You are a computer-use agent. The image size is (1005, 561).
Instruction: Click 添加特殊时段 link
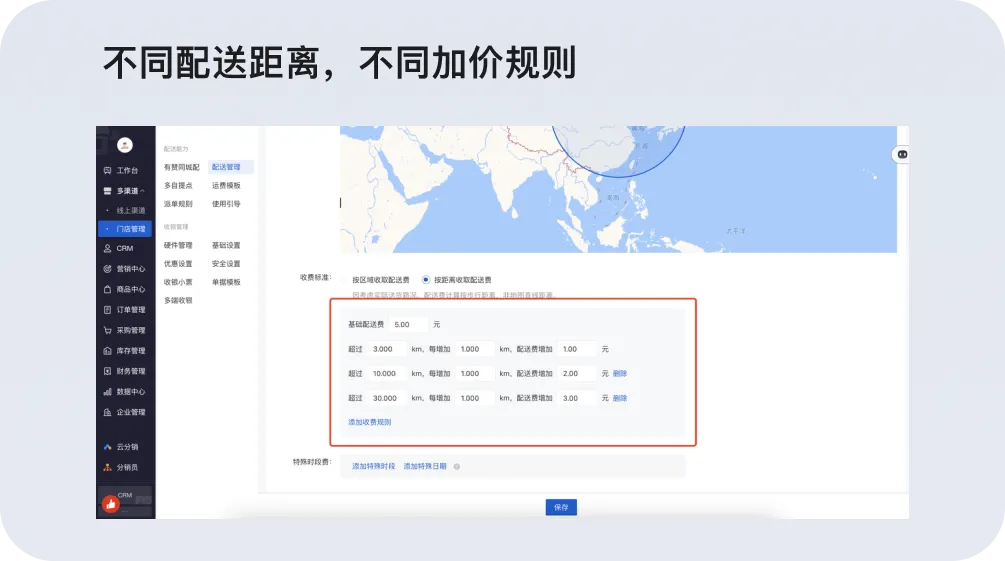[374, 467]
